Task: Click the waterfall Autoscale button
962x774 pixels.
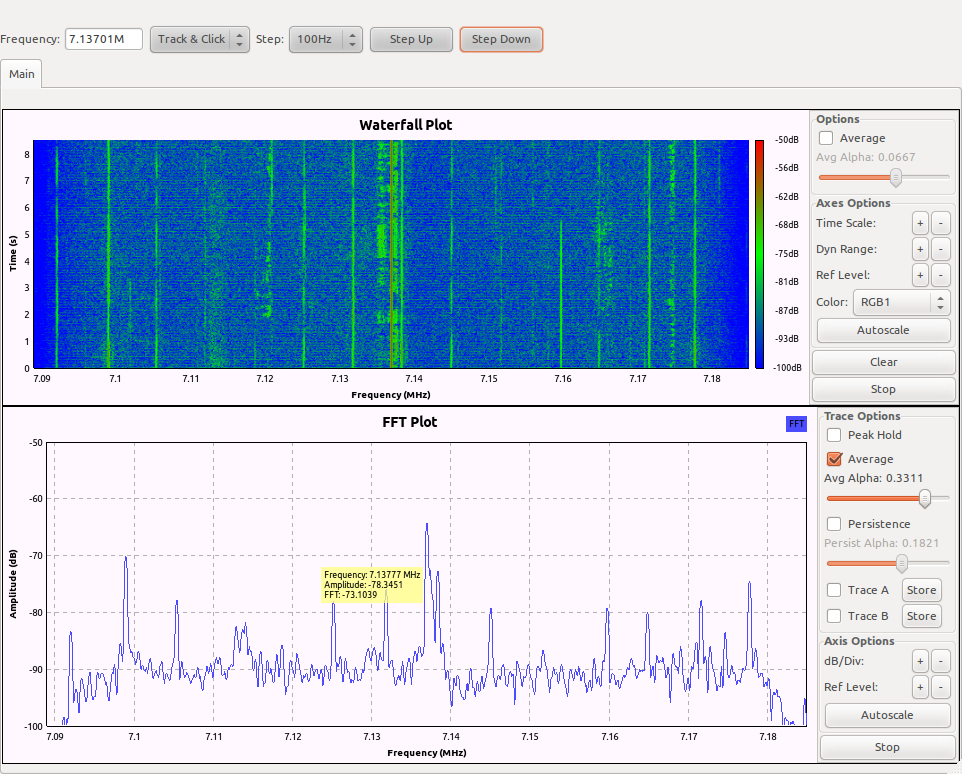Action: click(883, 331)
